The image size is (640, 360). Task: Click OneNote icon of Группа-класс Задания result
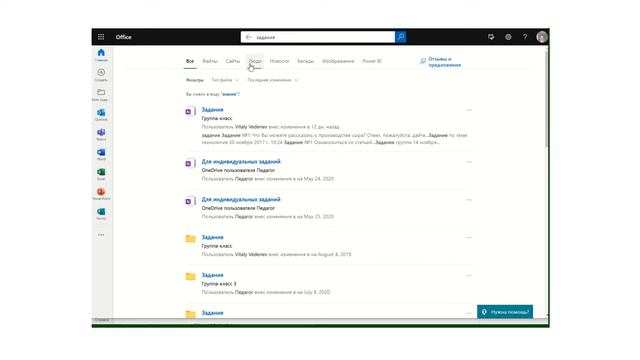[x=190, y=111]
